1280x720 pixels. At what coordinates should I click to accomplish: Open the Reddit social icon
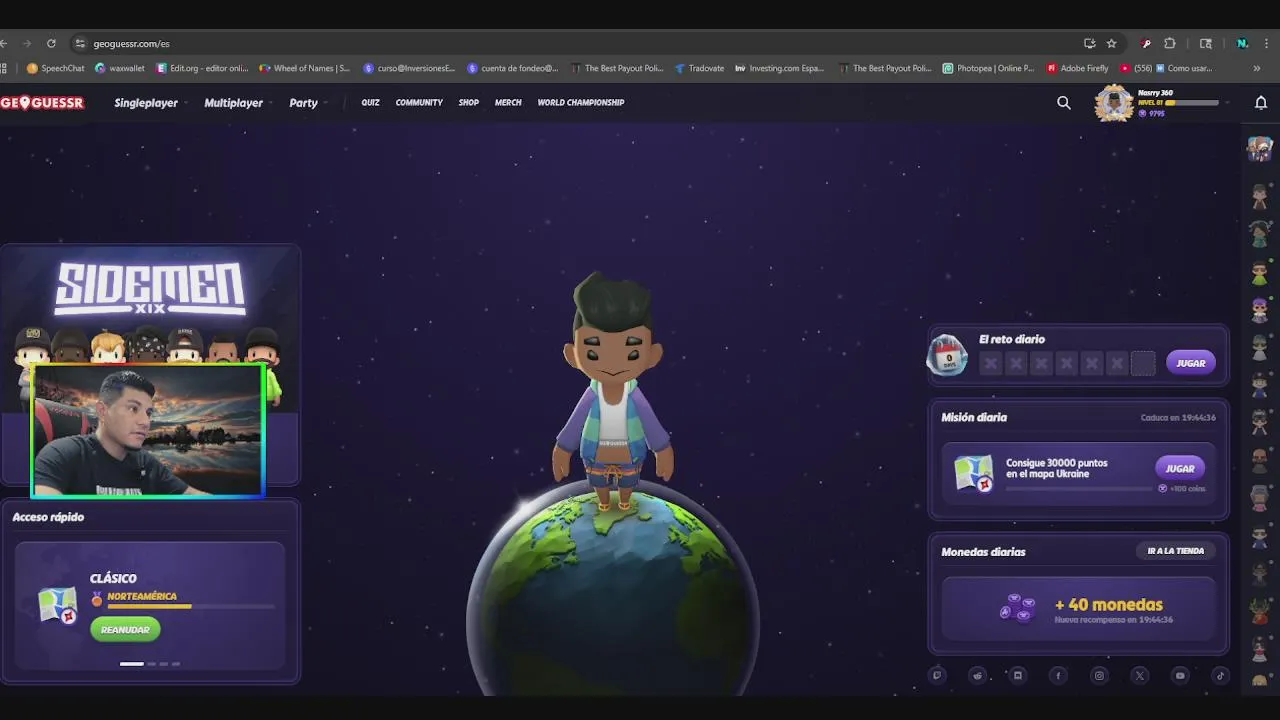pos(978,675)
